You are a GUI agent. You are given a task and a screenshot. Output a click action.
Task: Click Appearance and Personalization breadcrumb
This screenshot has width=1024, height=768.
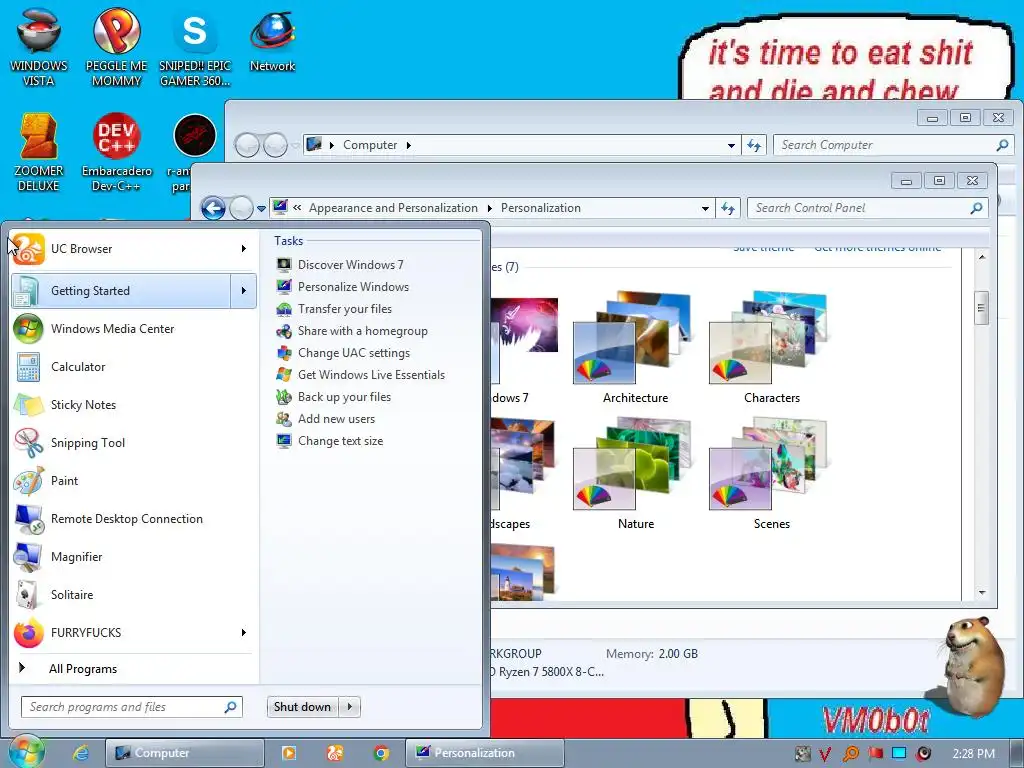click(x=393, y=208)
